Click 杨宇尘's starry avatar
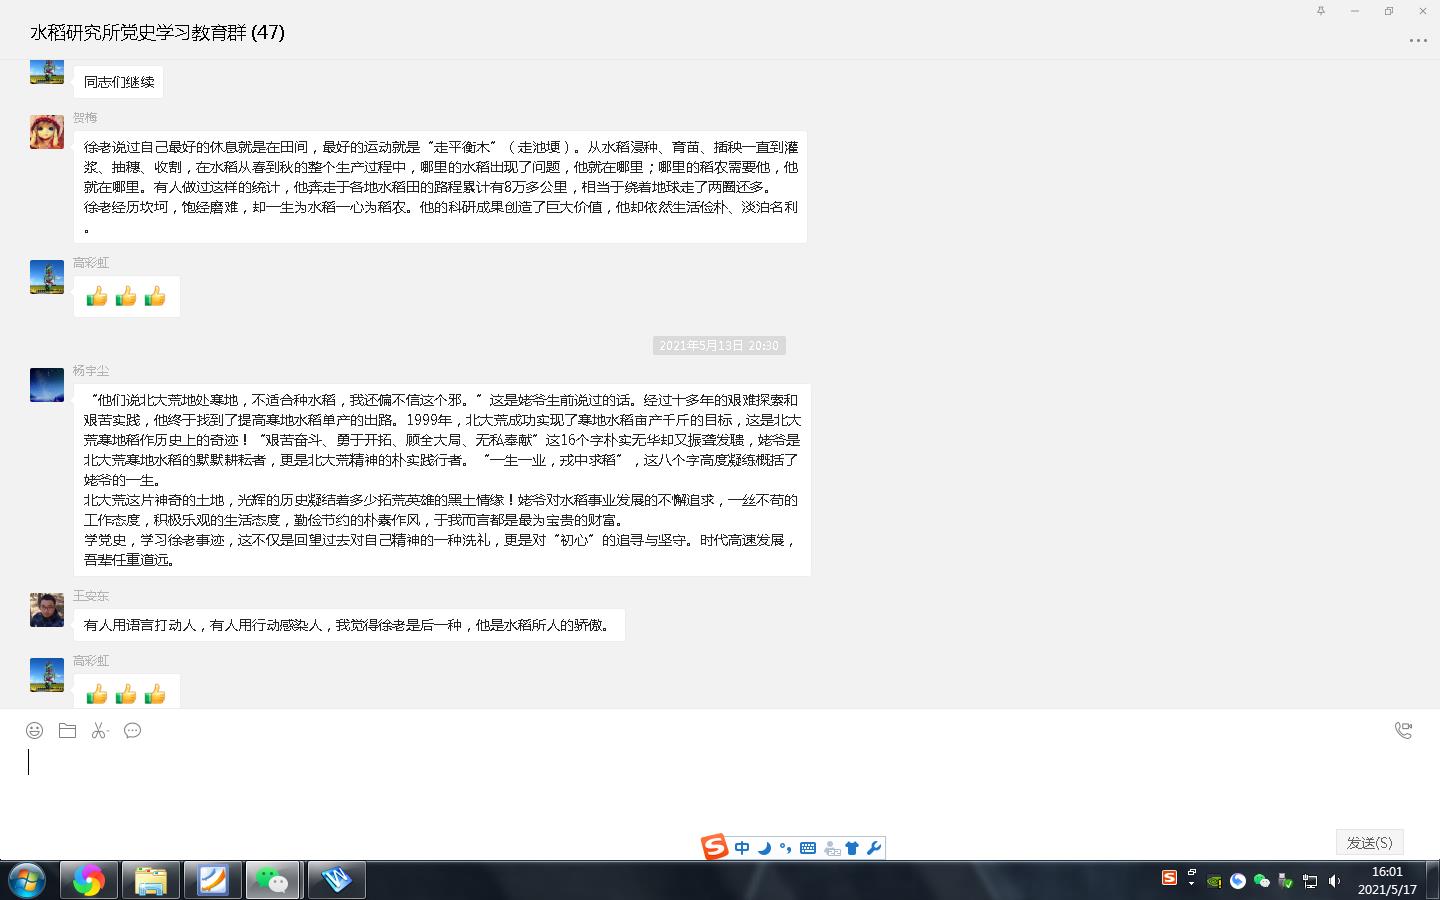The image size is (1440, 900). click(x=47, y=385)
